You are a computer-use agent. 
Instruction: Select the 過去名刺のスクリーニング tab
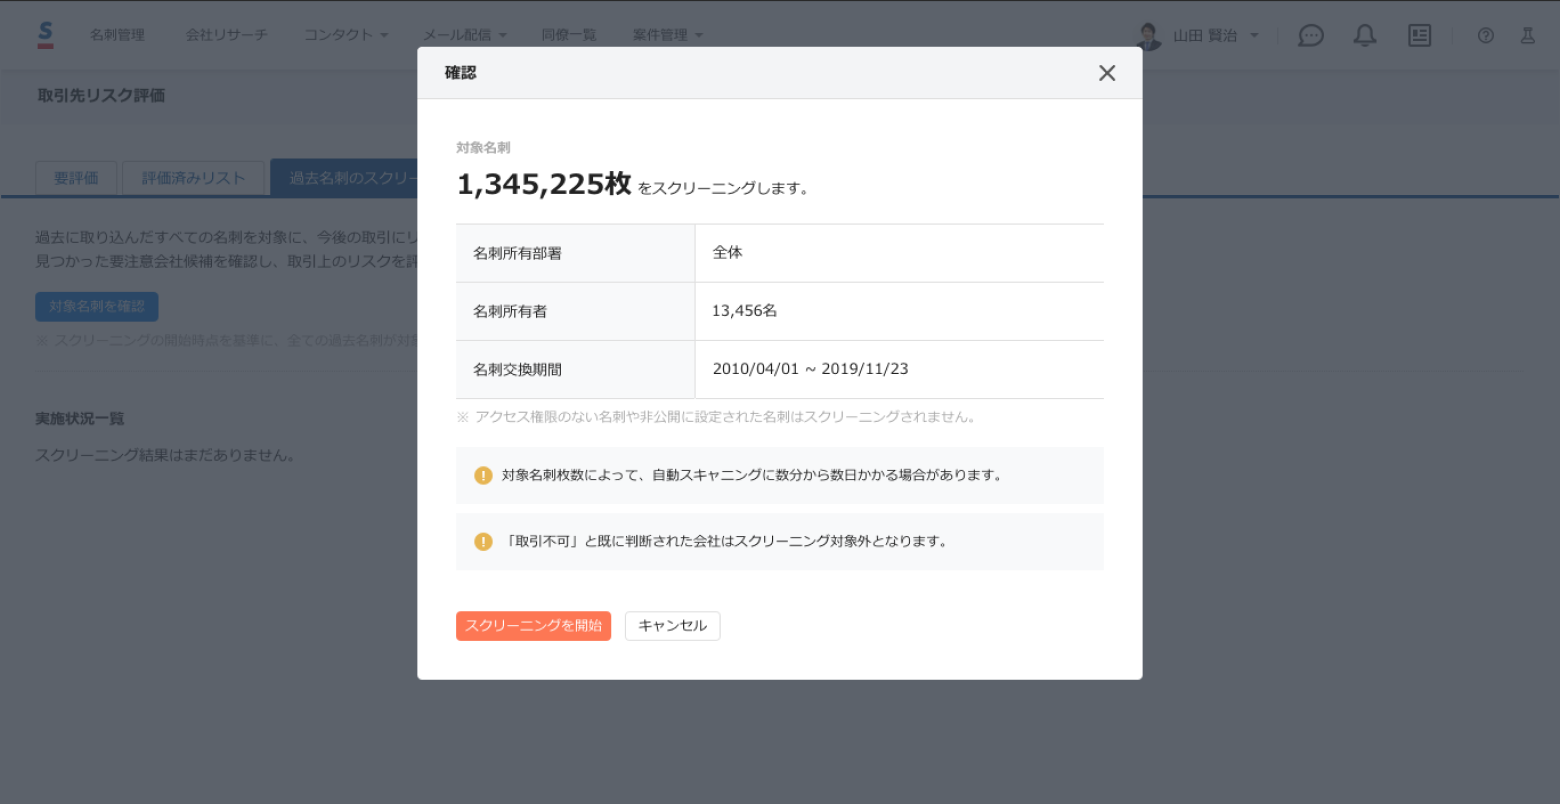coord(344,178)
